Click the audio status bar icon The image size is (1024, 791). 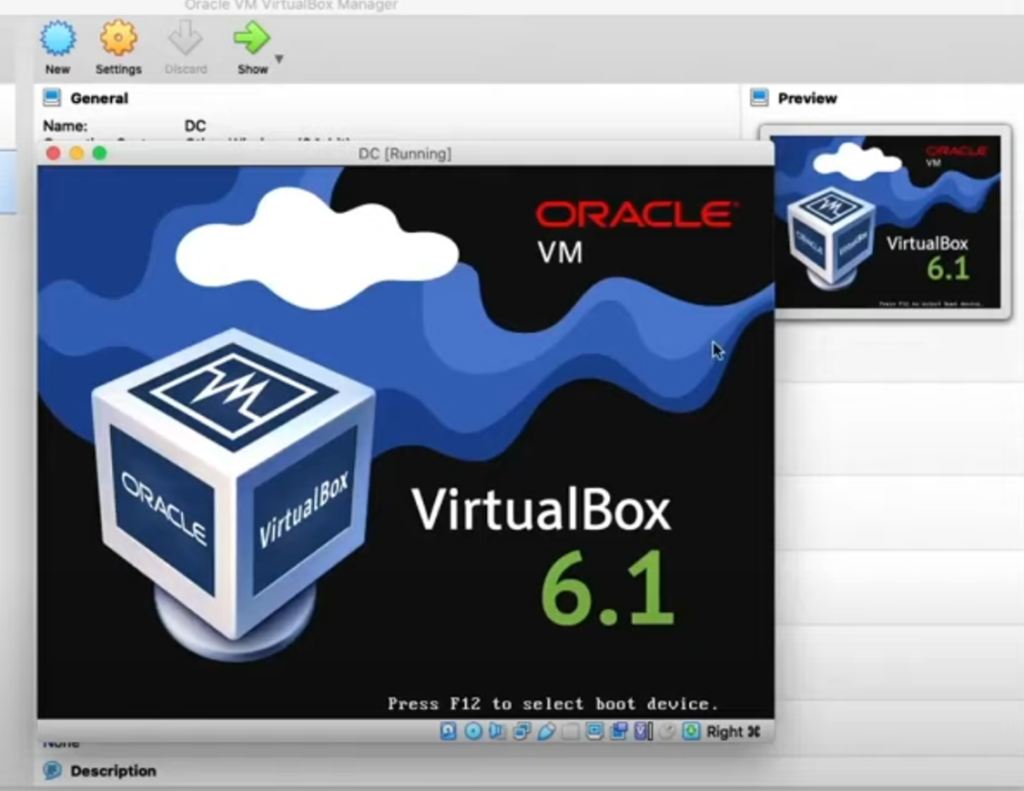(497, 732)
